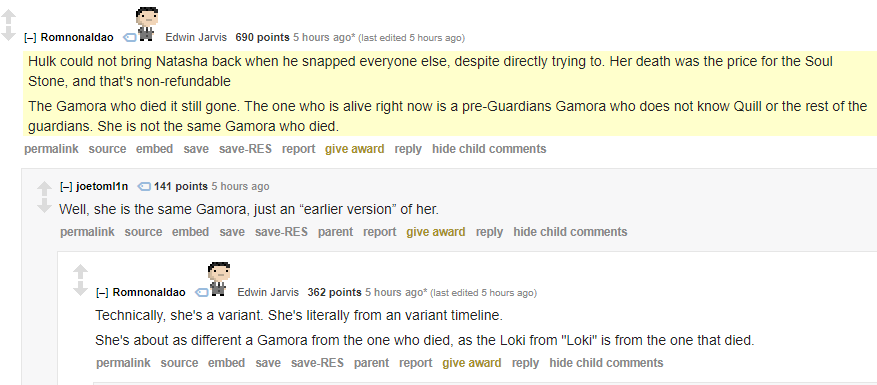Upvote Romnonaldao's top comment
The height and width of the screenshot is (385, 877).
coord(8,17)
